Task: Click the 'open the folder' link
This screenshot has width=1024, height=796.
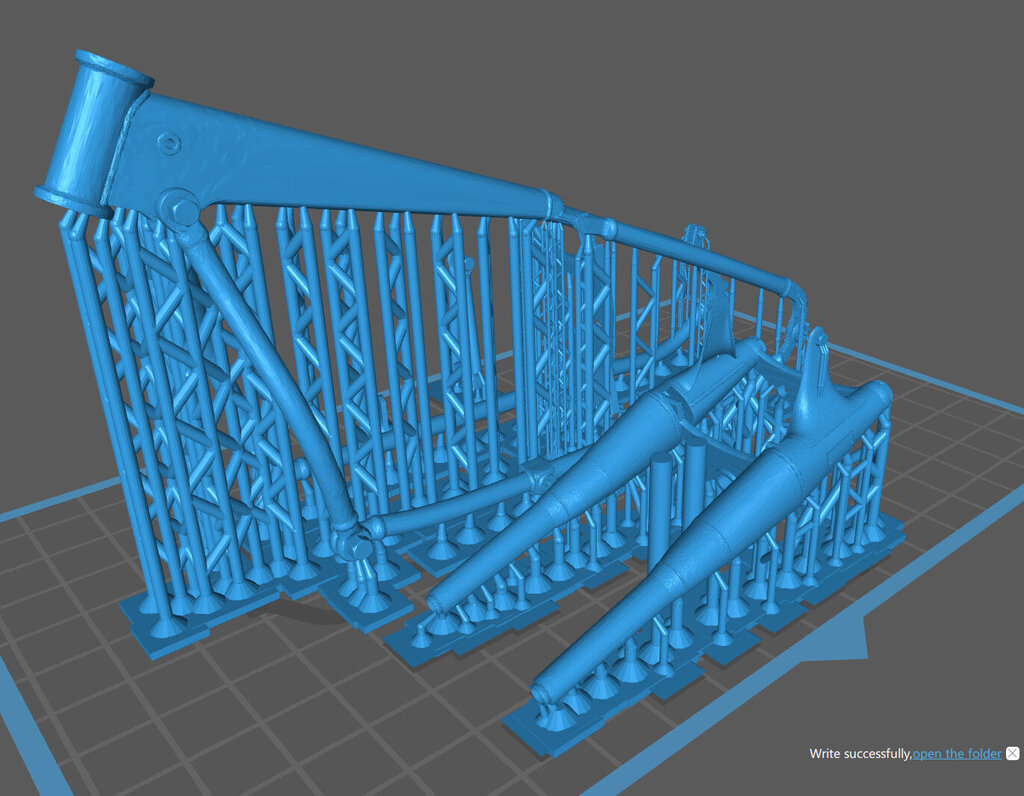Action: 956,754
